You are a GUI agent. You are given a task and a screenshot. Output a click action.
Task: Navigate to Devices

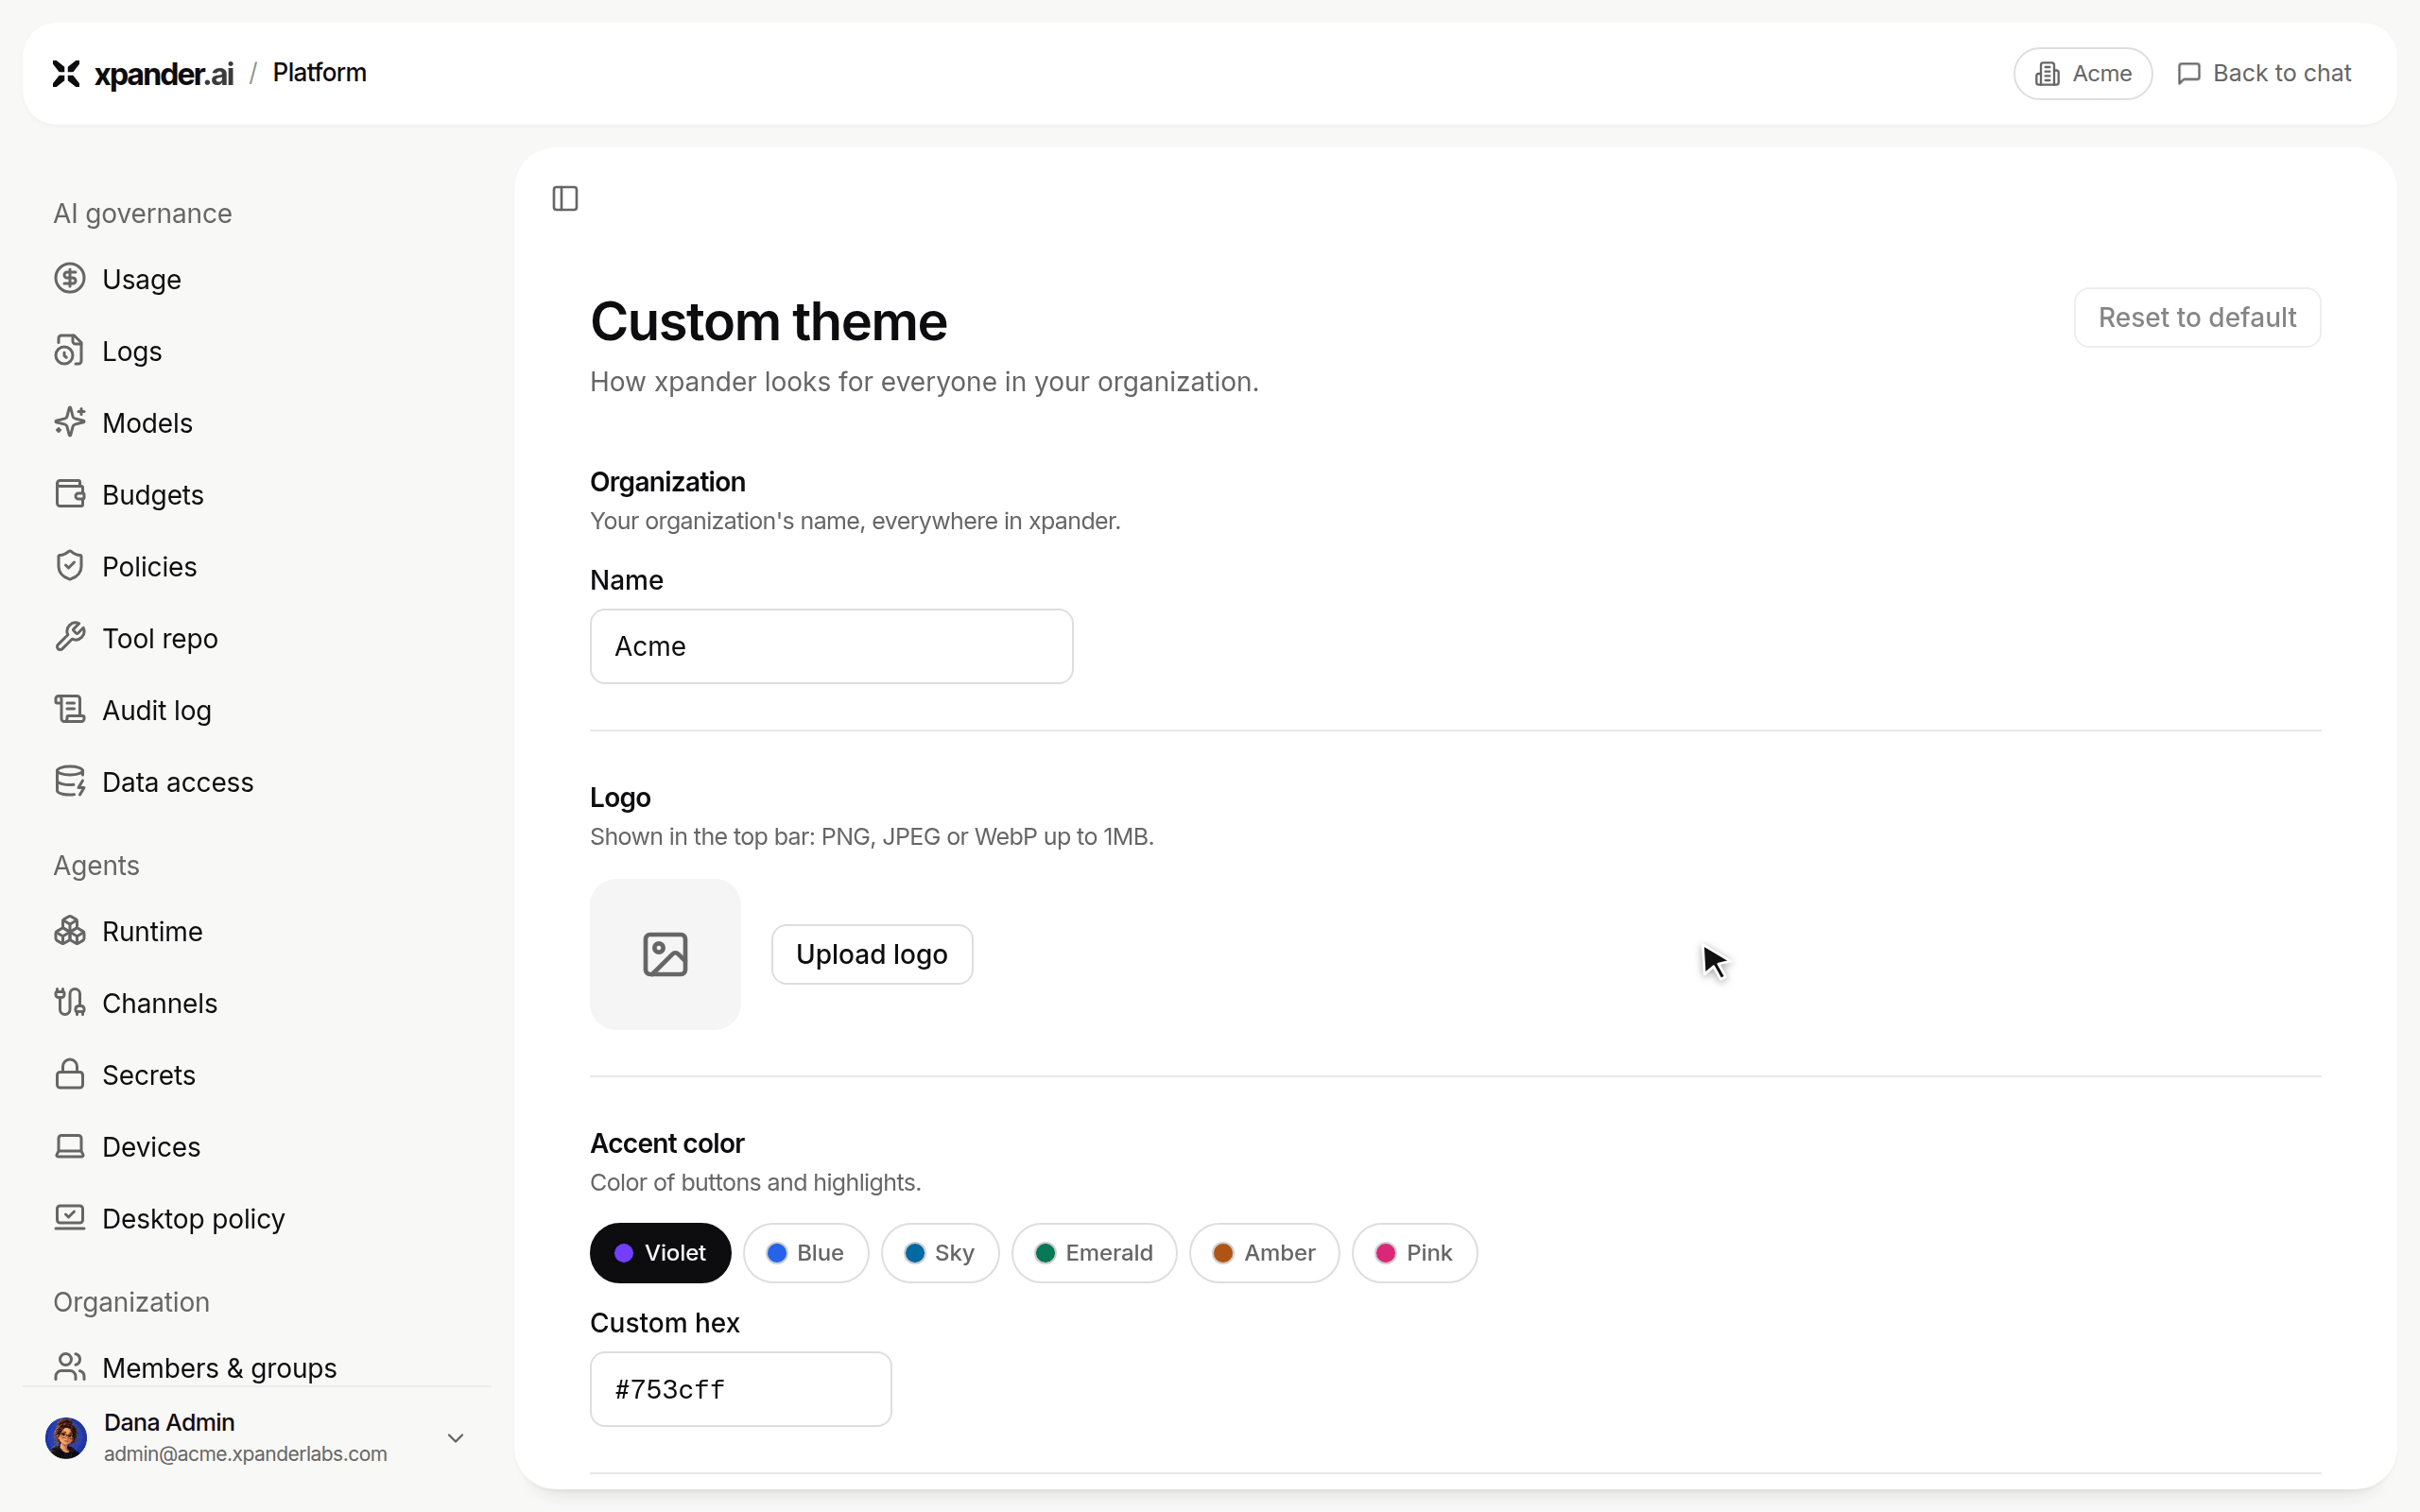(151, 1147)
